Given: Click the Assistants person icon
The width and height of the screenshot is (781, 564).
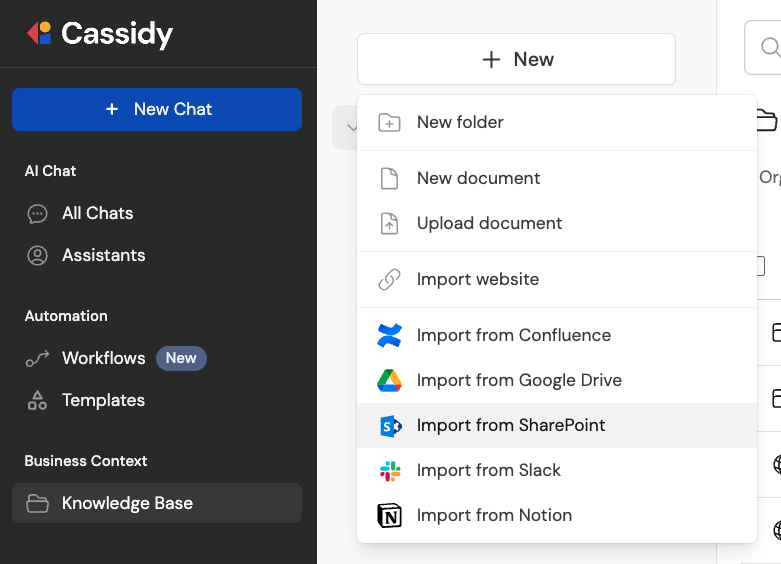Looking at the screenshot, I should [37, 256].
